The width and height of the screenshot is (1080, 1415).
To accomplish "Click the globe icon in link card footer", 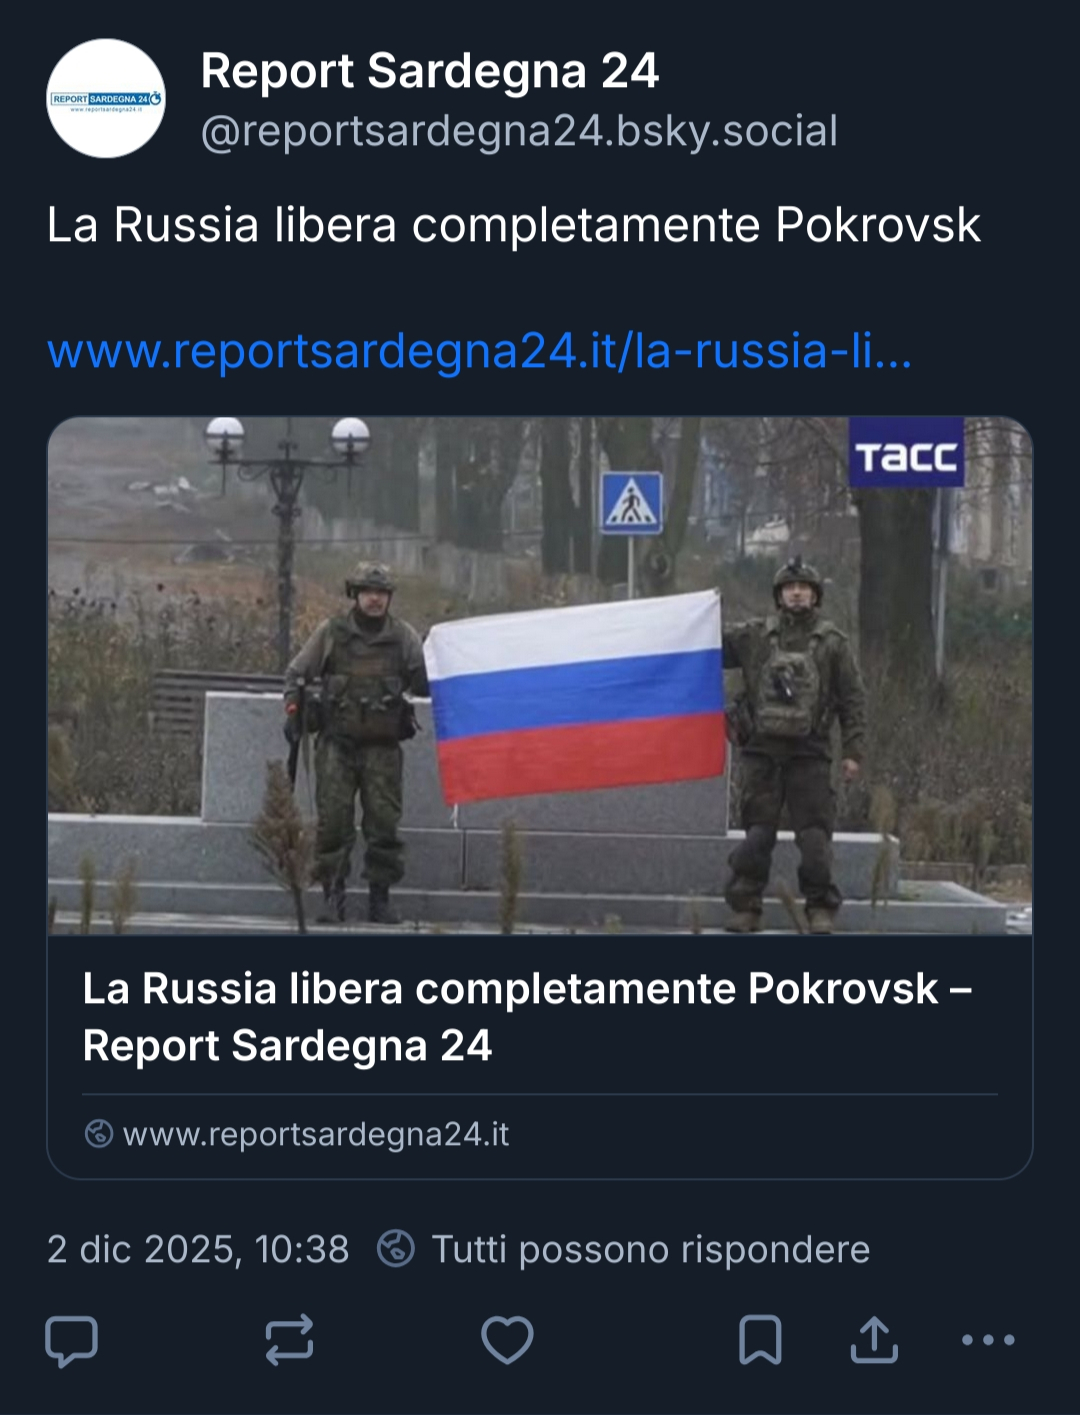I will pyautogui.click(x=98, y=1134).
